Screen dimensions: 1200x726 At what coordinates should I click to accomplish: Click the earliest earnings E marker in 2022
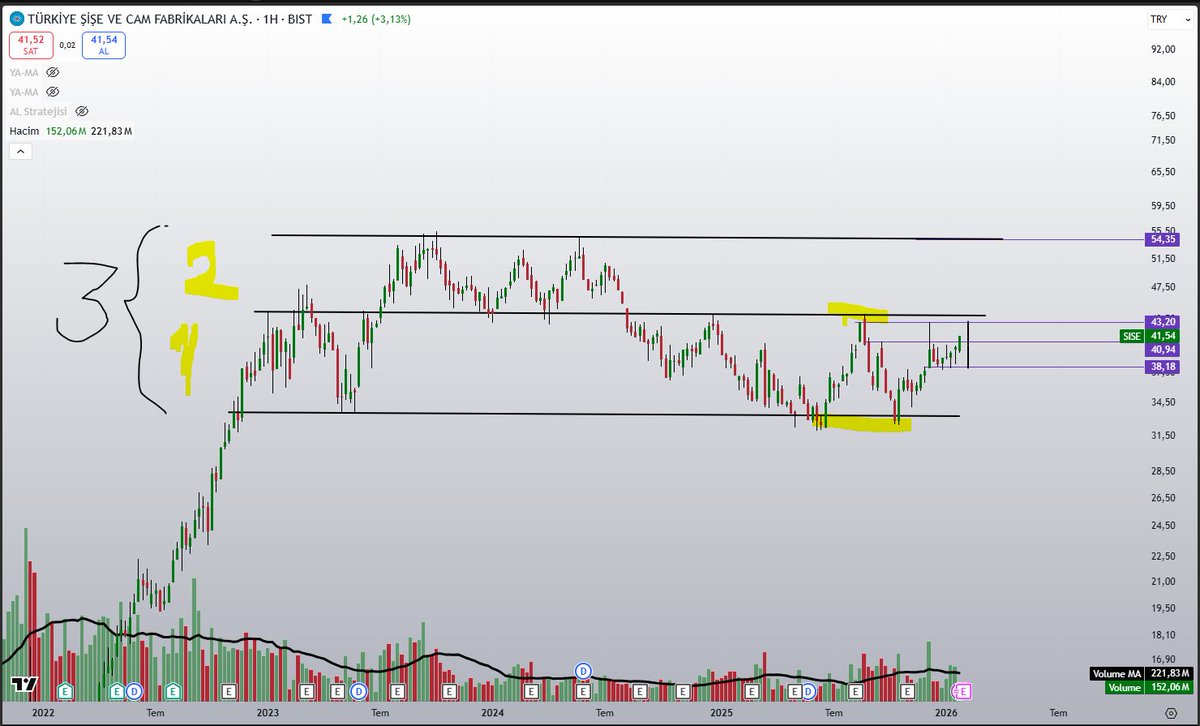(x=66, y=691)
